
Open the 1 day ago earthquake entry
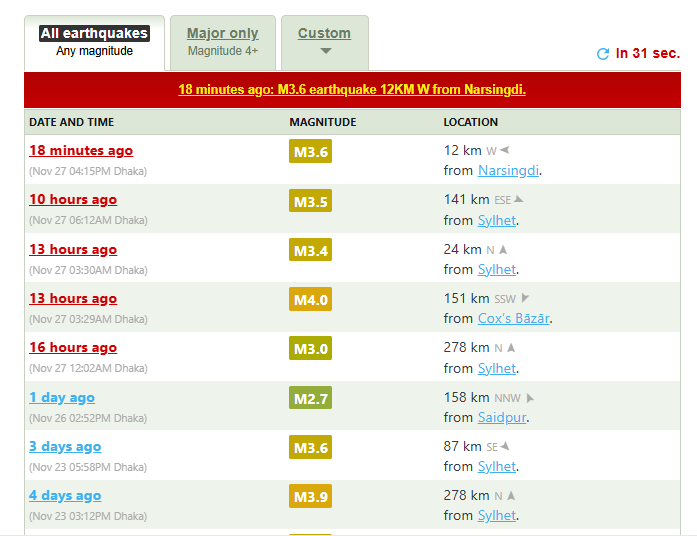tap(62, 398)
